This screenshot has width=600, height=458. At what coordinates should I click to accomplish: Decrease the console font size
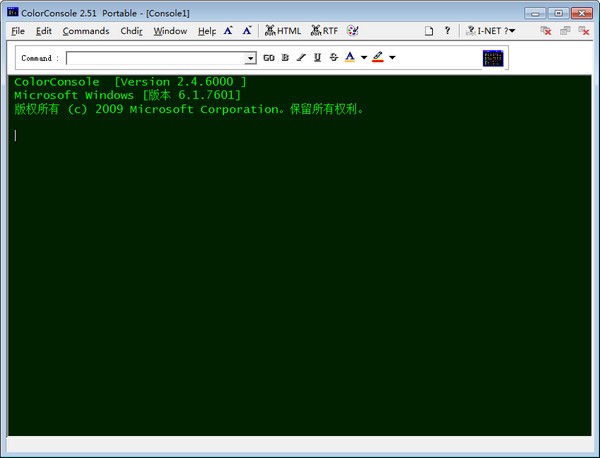(x=246, y=31)
